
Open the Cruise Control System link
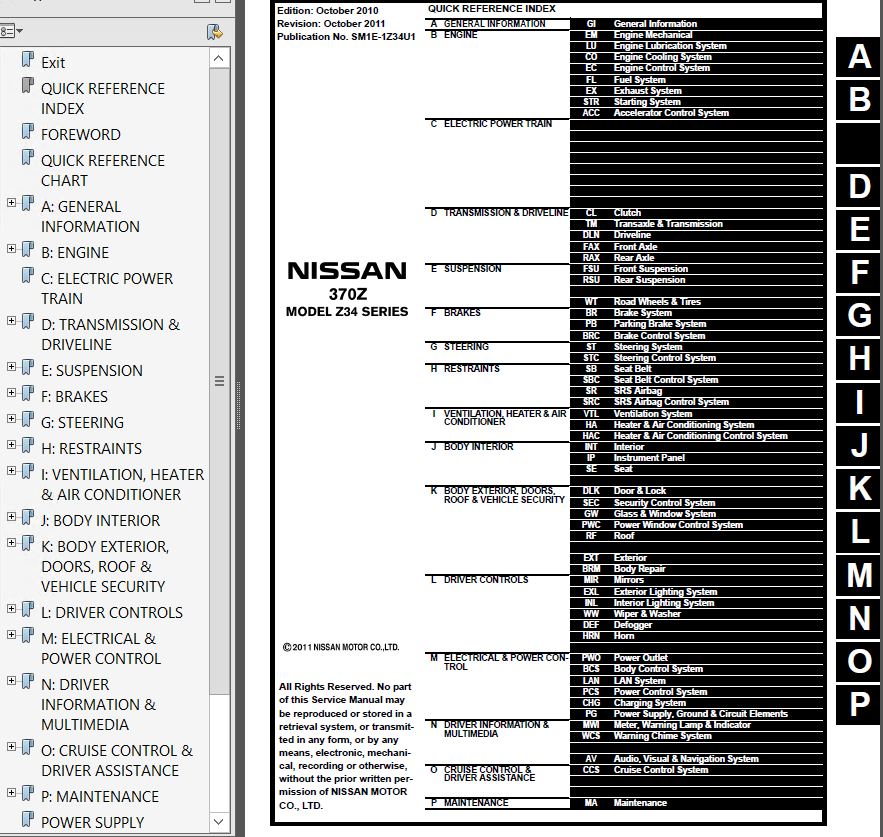pos(661,770)
